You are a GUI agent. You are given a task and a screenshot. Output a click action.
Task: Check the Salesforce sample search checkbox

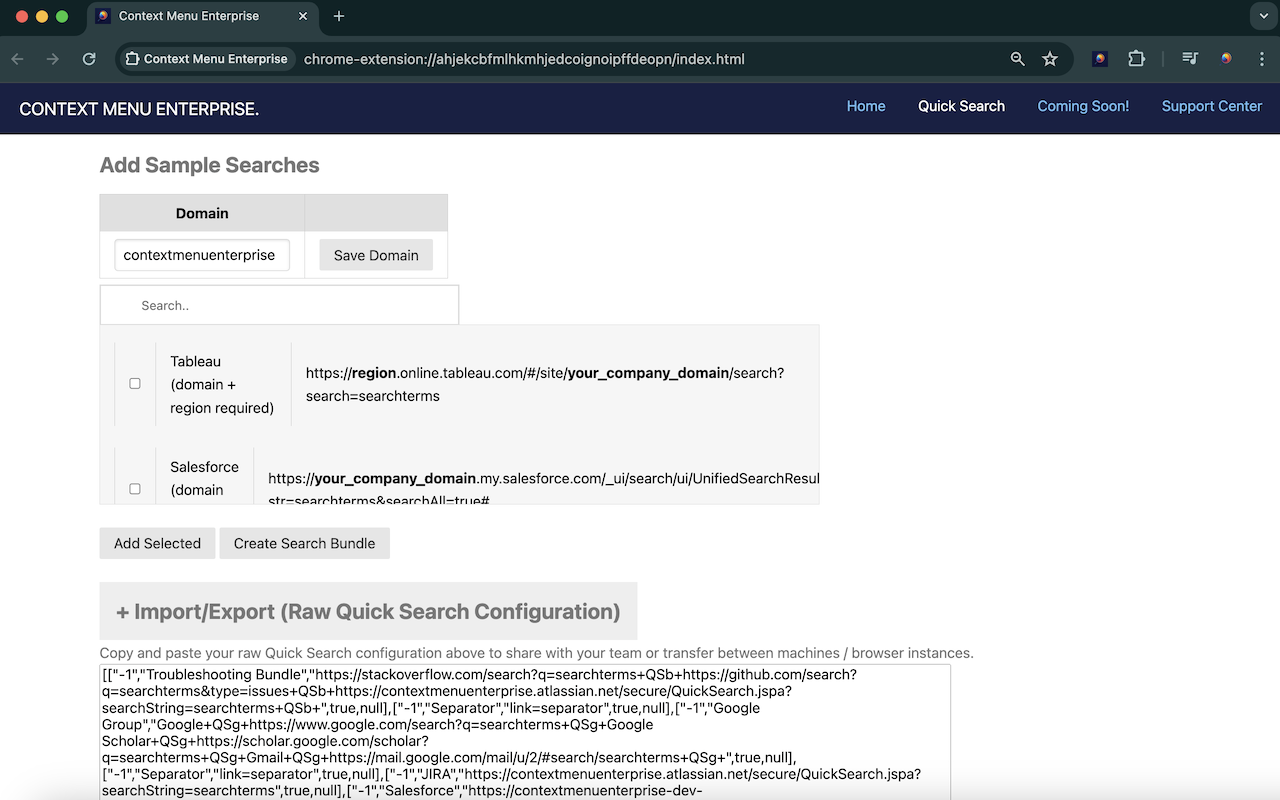click(134, 488)
